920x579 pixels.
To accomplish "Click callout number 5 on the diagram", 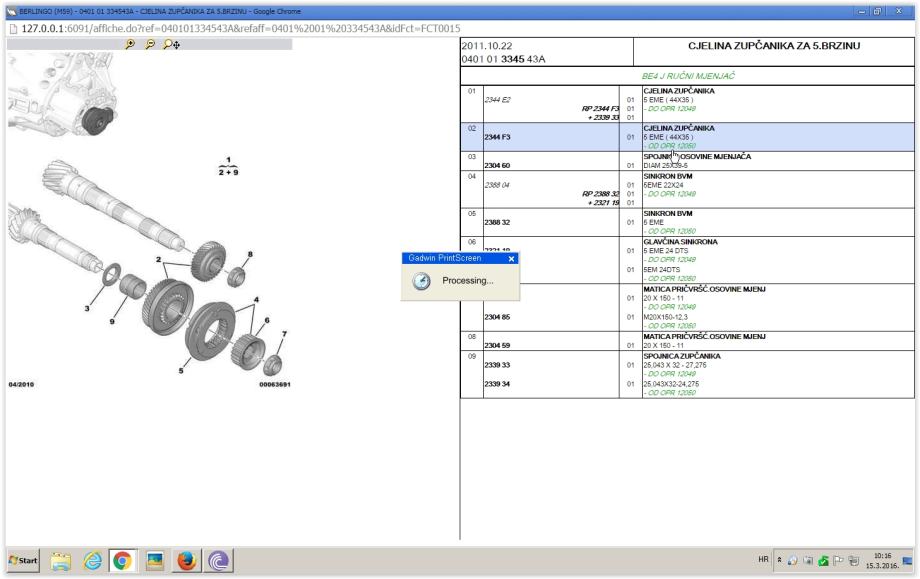I will click(181, 371).
